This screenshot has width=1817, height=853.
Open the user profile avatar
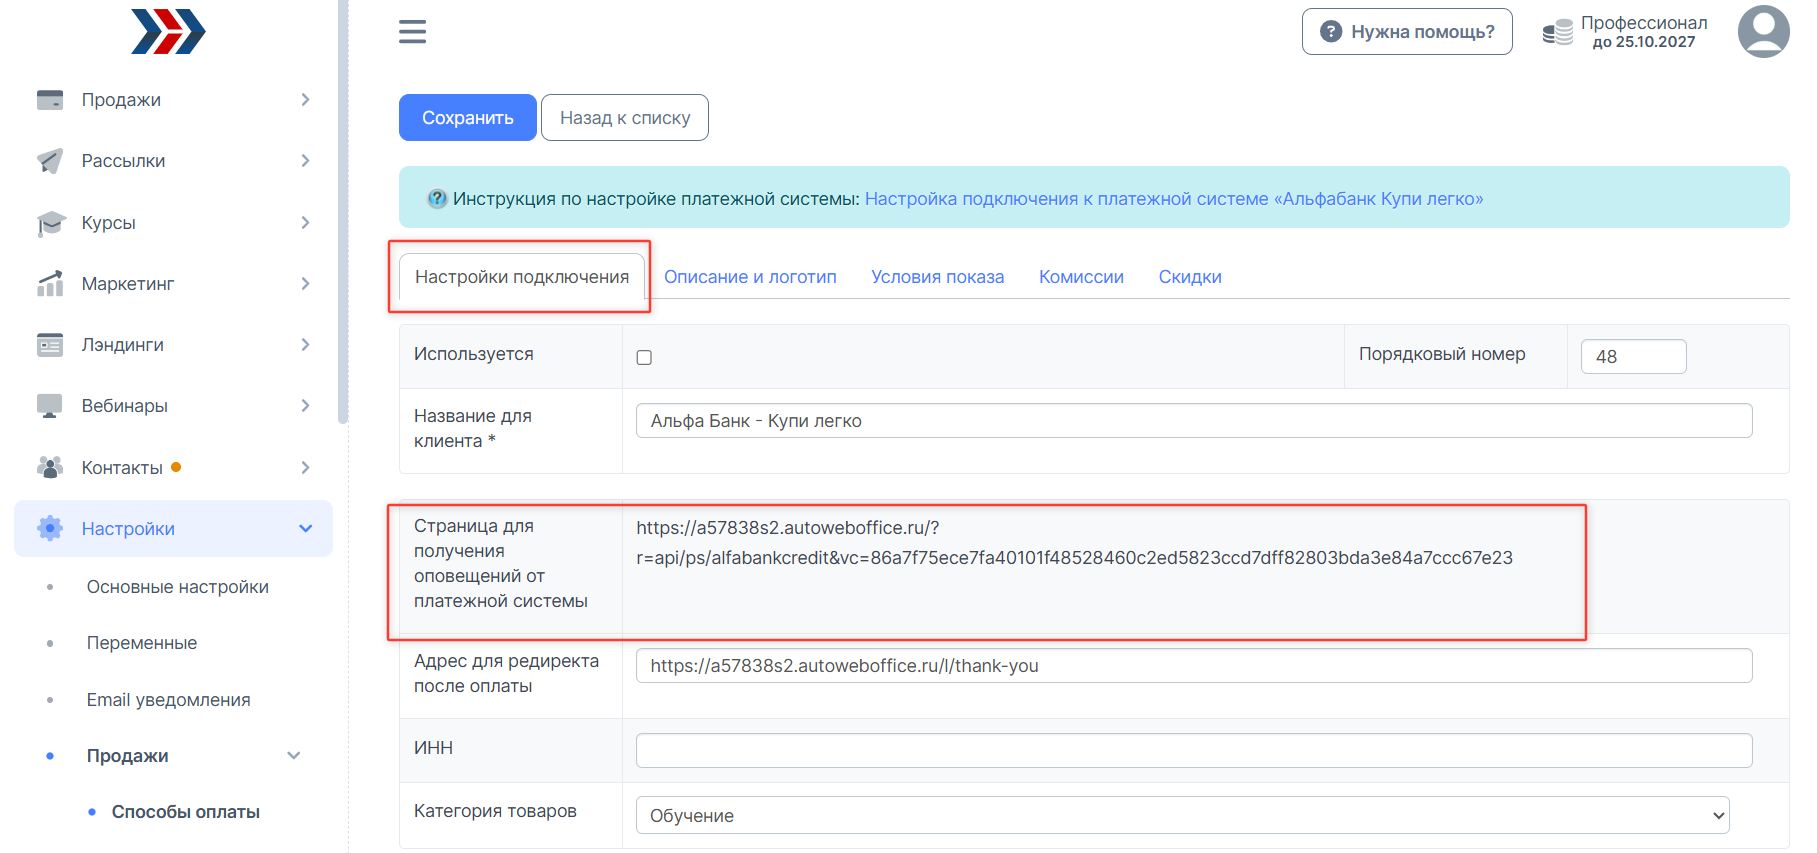pos(1763,32)
